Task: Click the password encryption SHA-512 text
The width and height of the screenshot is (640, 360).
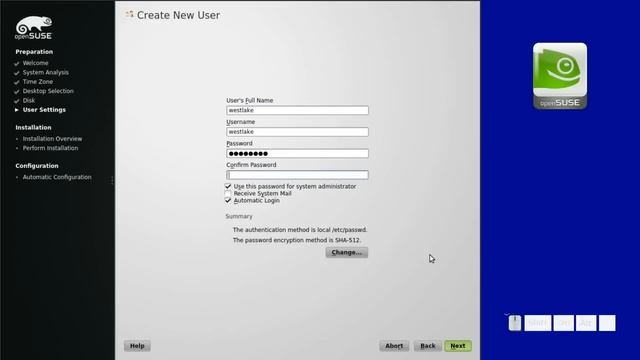Action: [x=297, y=240]
